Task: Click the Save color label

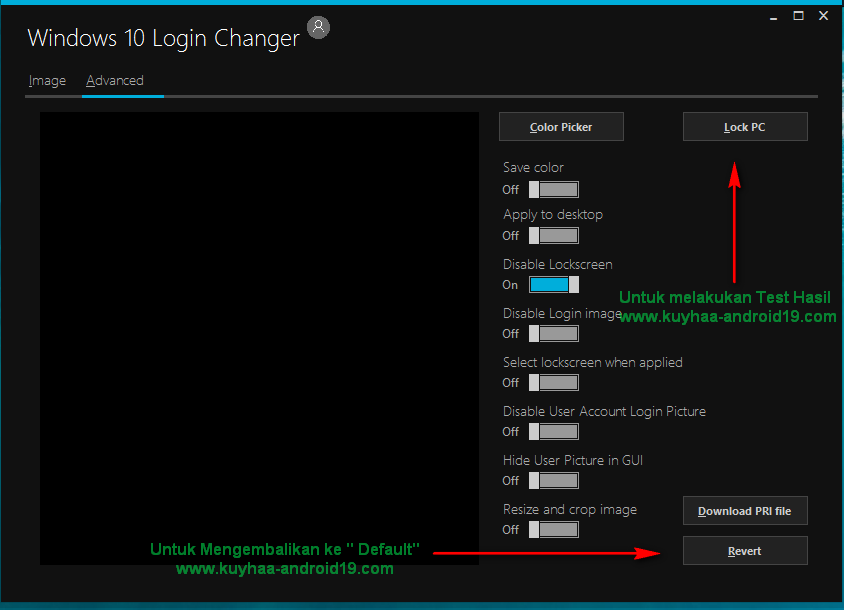Action: click(533, 167)
